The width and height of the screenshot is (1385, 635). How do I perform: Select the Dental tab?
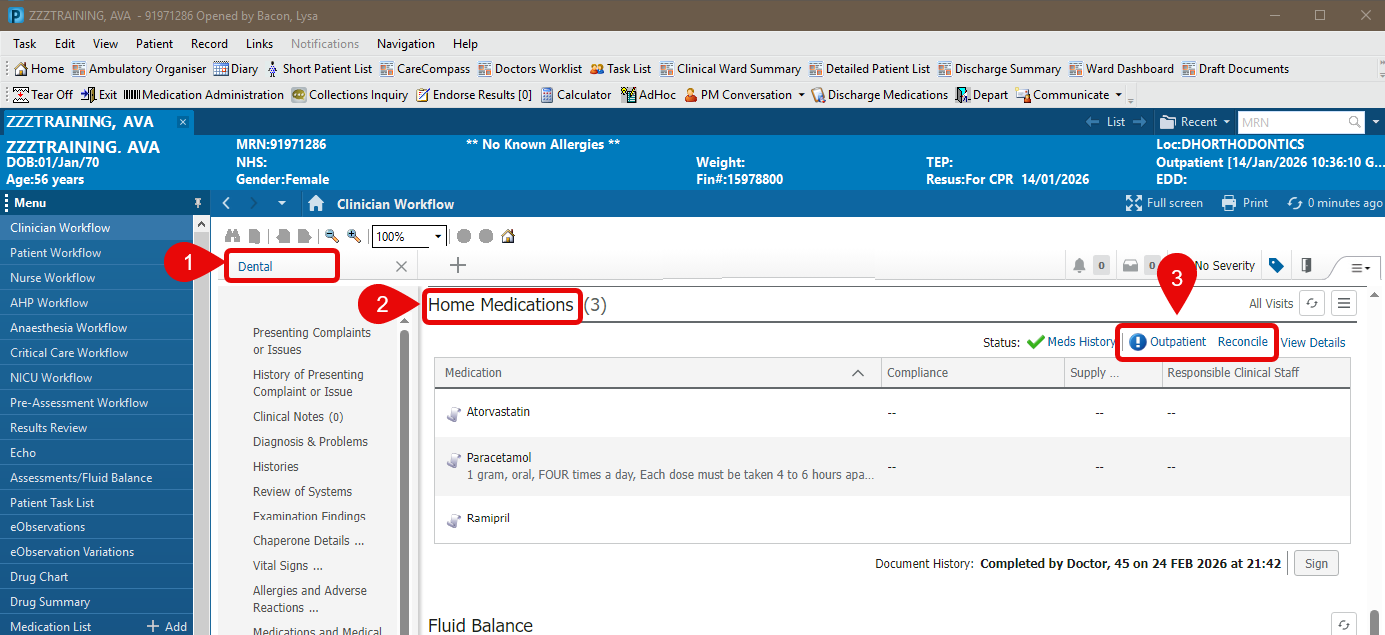click(x=280, y=267)
